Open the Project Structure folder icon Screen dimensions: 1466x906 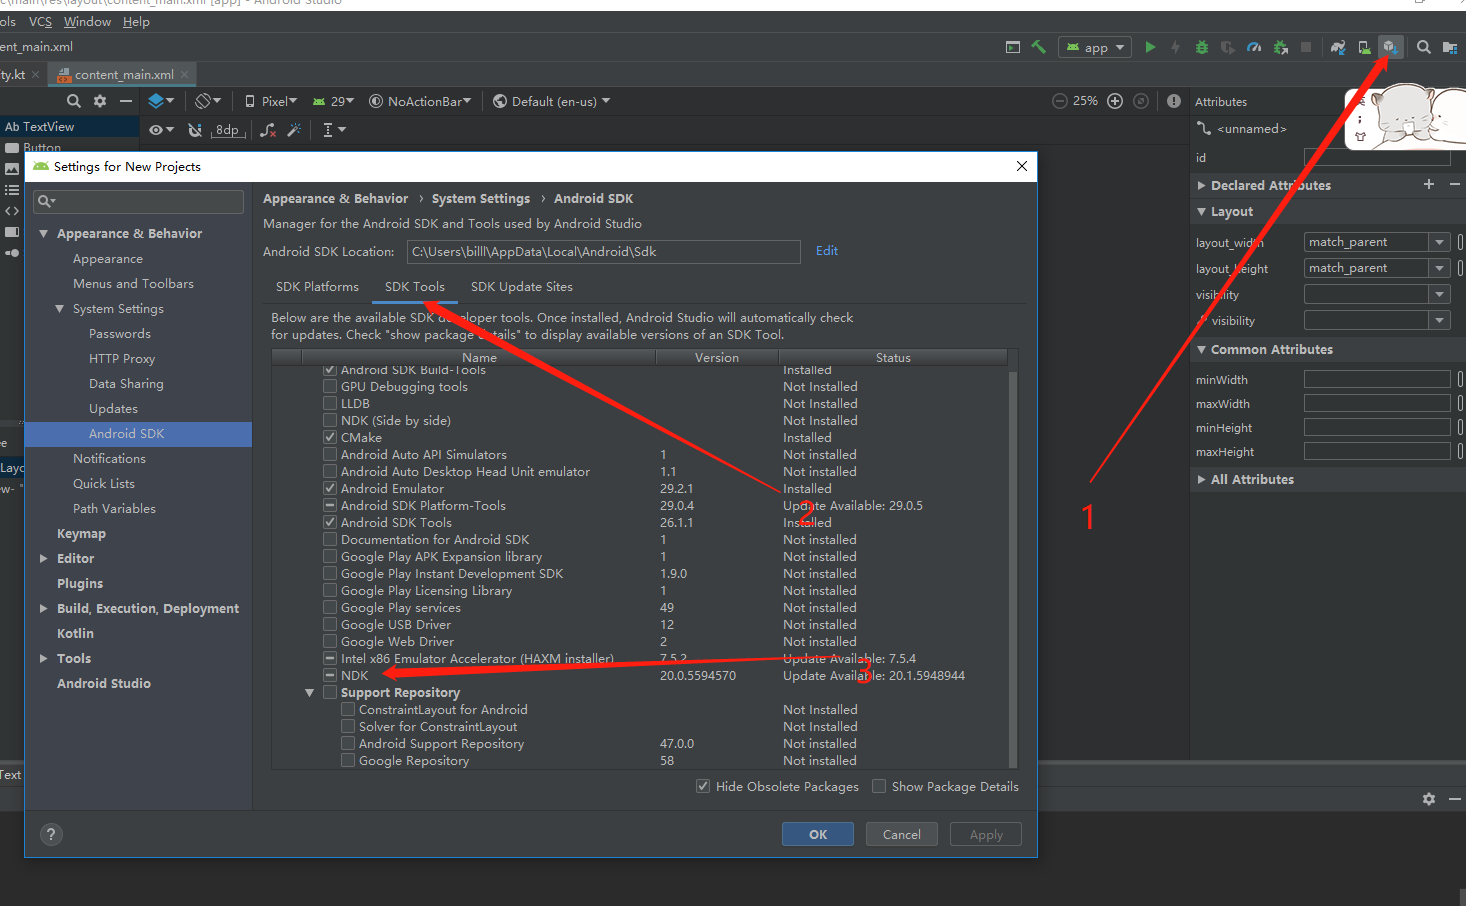(x=1450, y=47)
